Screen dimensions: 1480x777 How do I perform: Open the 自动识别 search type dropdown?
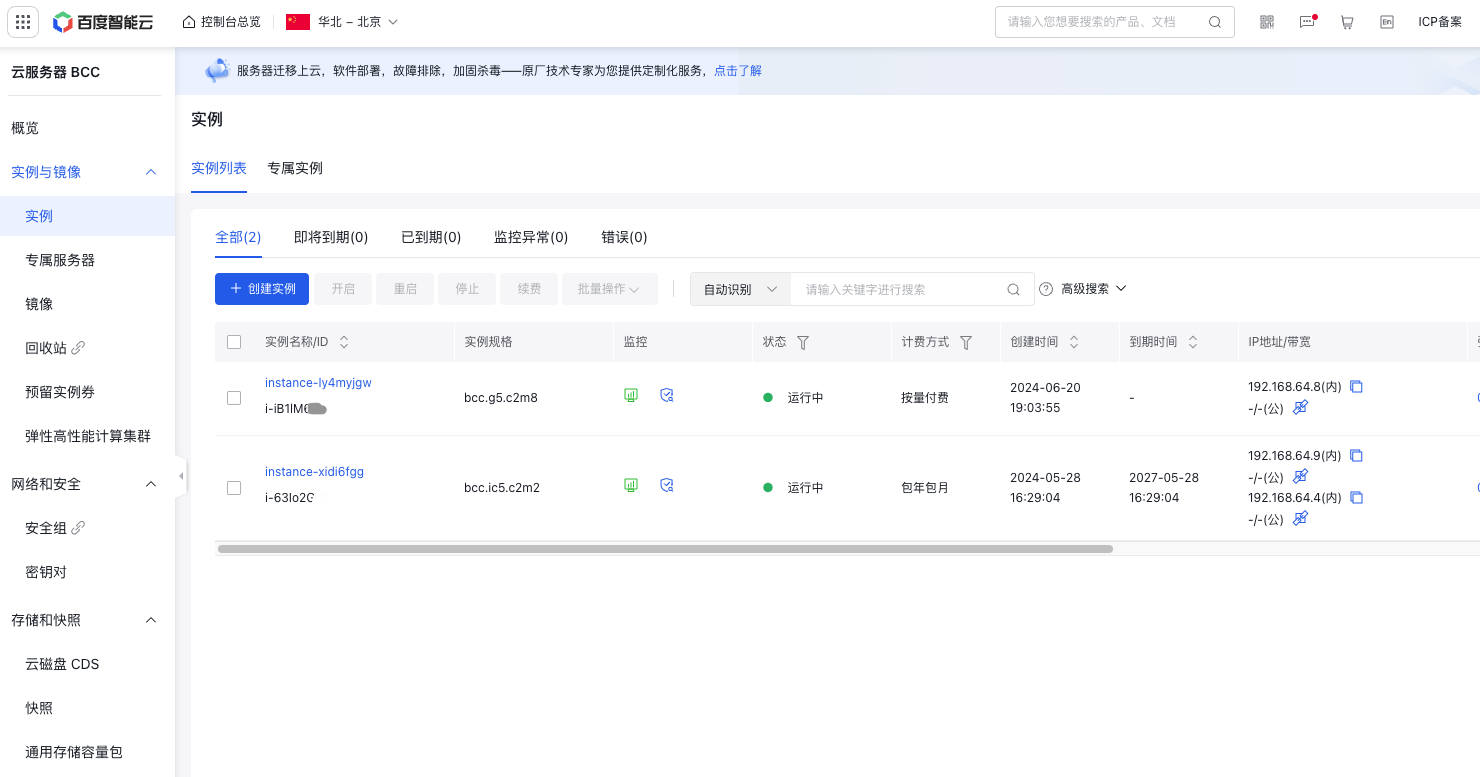740,289
